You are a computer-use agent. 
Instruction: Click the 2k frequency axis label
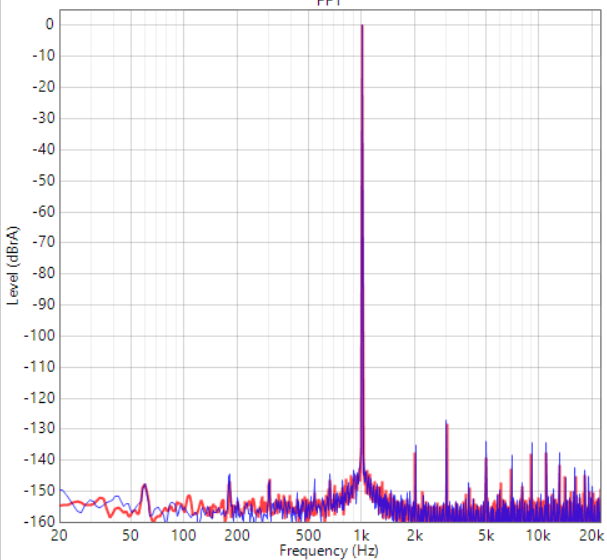[415, 536]
